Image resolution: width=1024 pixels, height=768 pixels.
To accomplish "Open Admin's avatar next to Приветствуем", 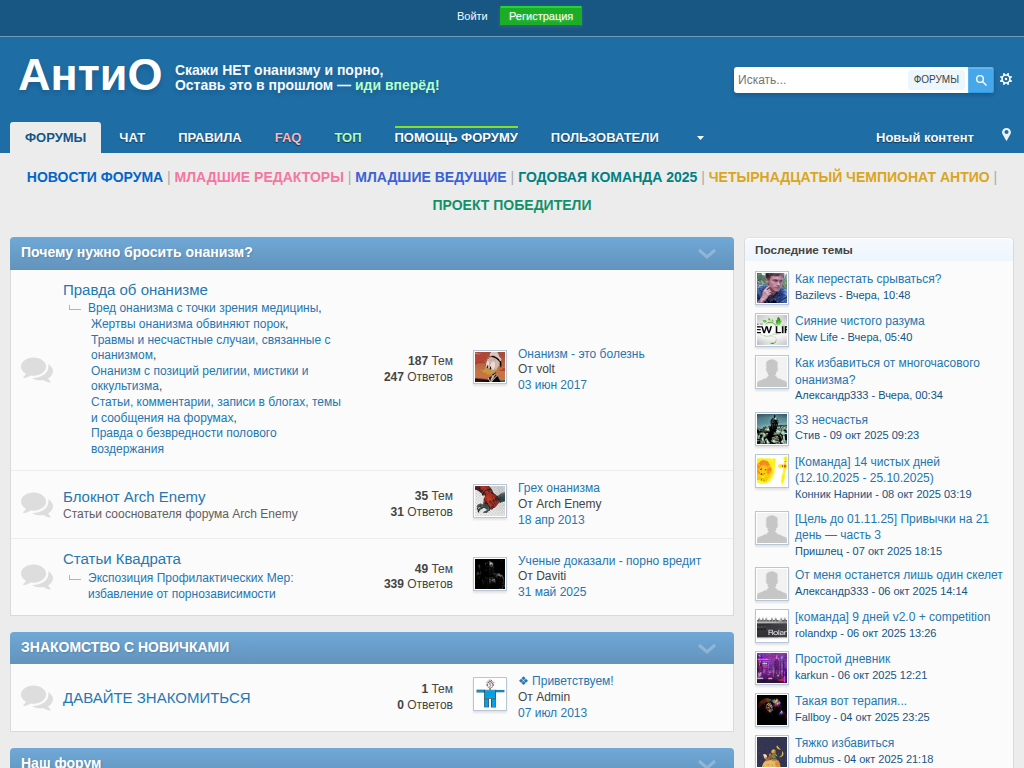I will [489, 694].
